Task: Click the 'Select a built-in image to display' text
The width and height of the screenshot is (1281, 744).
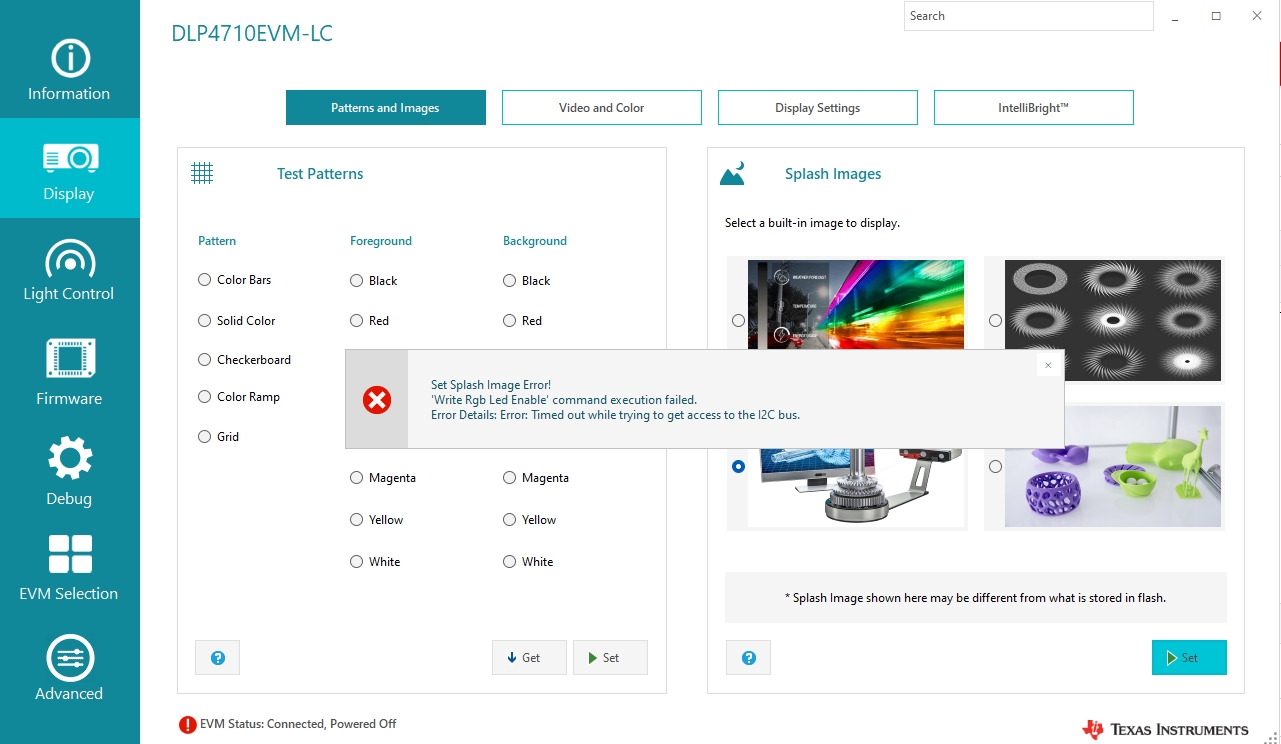Action: [812, 223]
